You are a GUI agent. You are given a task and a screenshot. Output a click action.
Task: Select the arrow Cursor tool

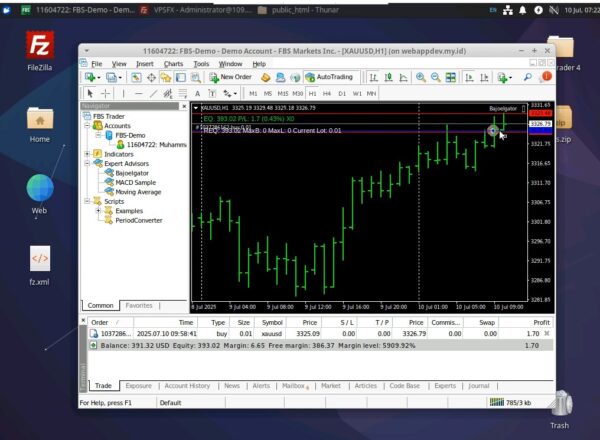90,93
